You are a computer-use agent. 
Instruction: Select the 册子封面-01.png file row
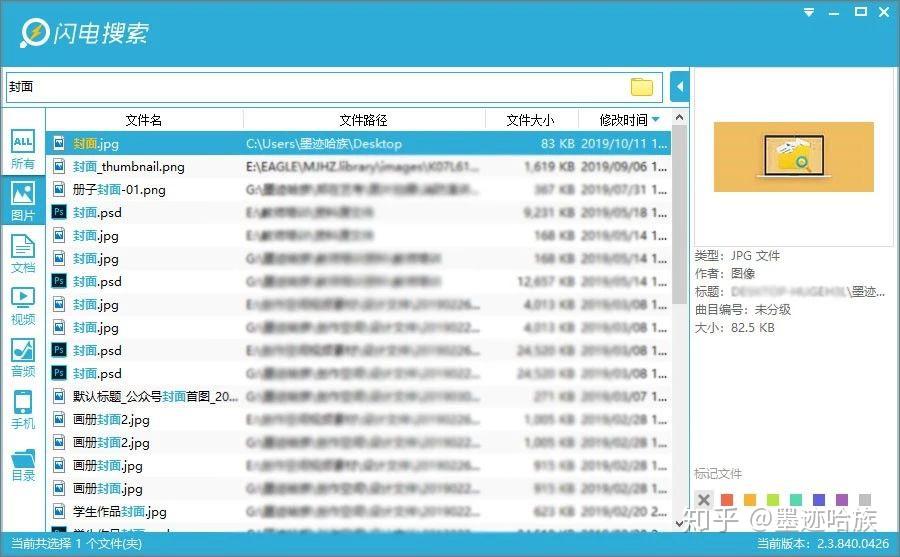359,189
